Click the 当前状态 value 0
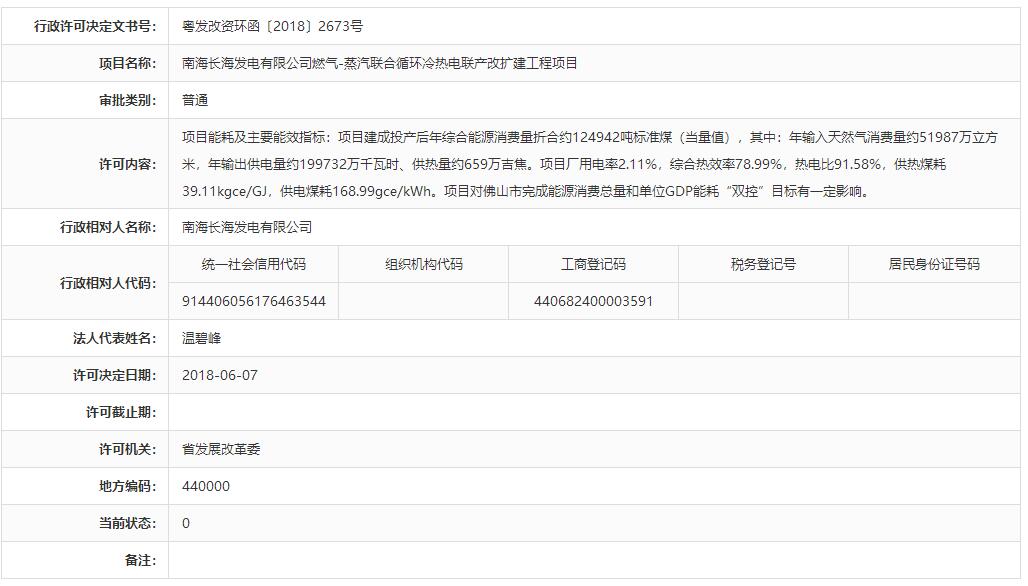Image resolution: width=1028 pixels, height=586 pixels. click(186, 524)
